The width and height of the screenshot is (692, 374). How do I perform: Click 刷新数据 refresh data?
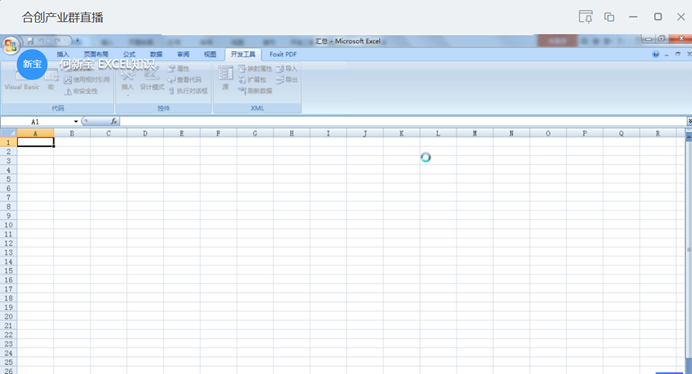pos(255,91)
